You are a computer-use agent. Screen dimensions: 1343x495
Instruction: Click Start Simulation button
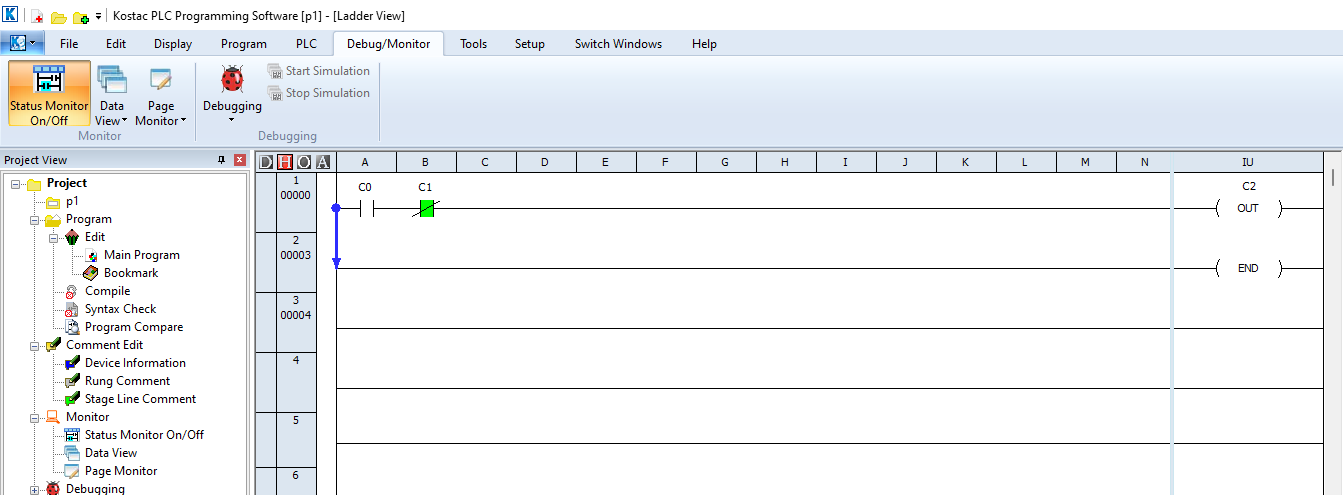319,71
